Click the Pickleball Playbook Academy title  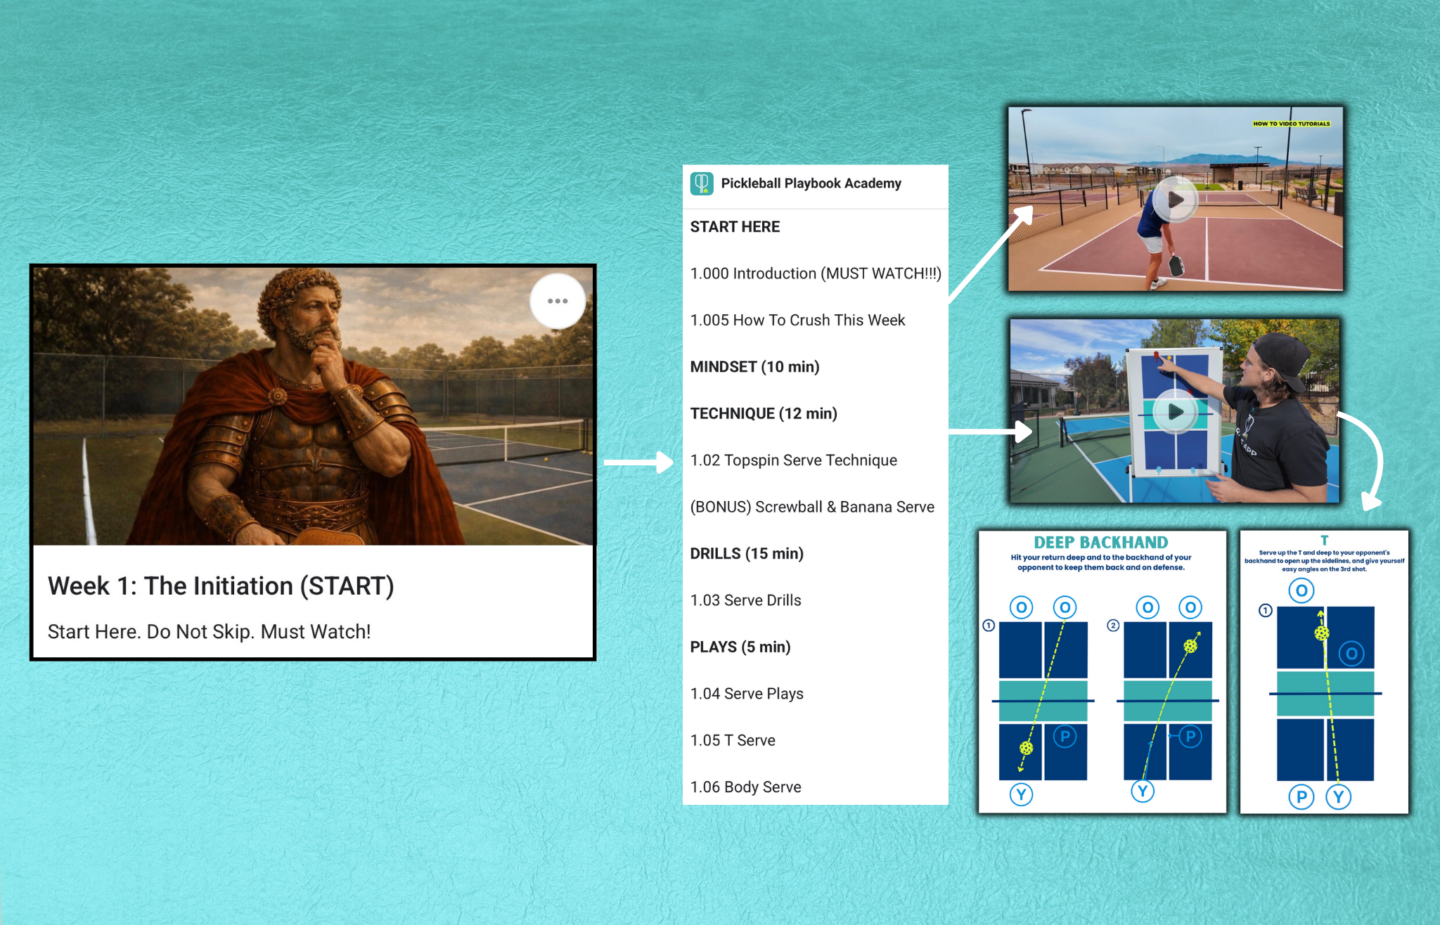coord(811,183)
